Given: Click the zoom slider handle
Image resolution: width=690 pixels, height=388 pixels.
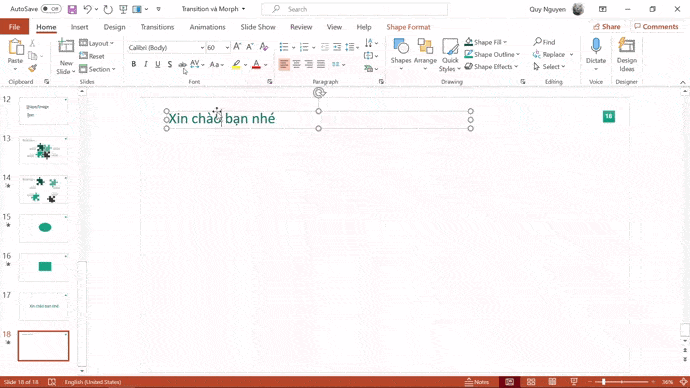Looking at the screenshot, I should (x=603, y=382).
